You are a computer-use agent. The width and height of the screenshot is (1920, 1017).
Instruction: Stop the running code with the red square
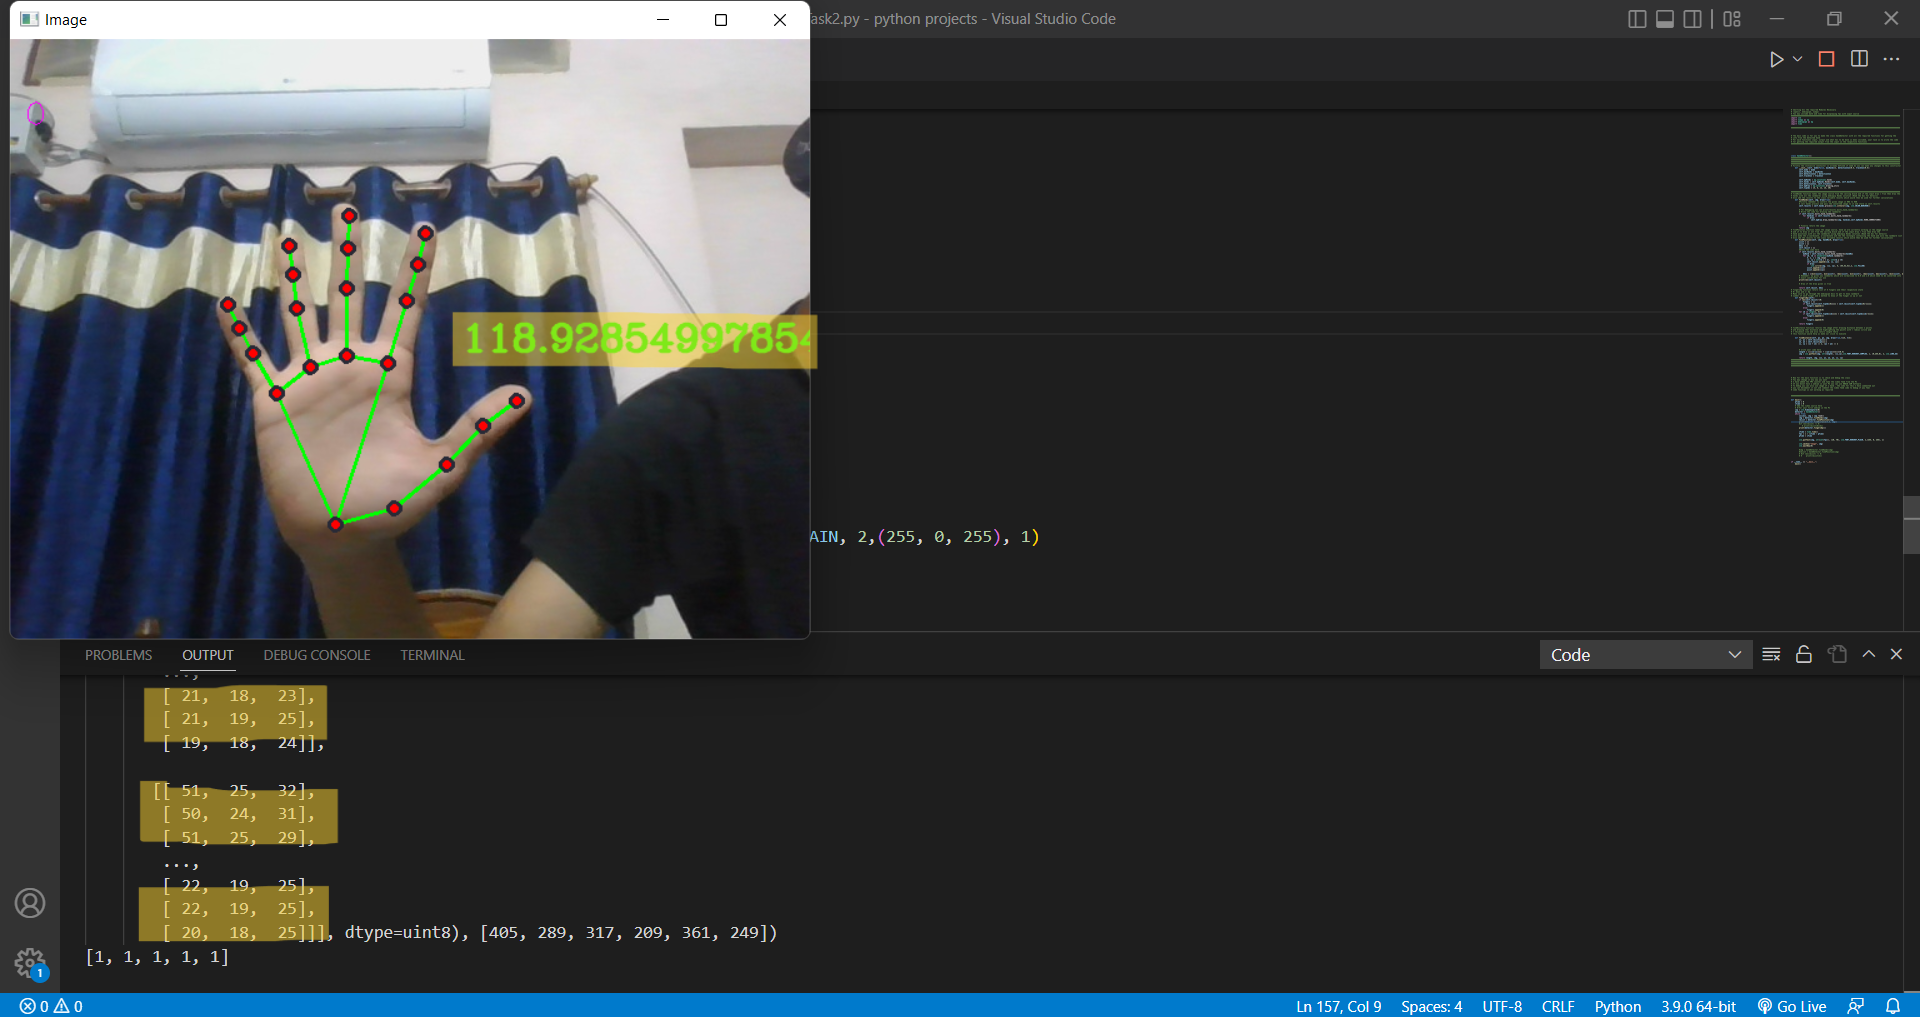[1826, 59]
